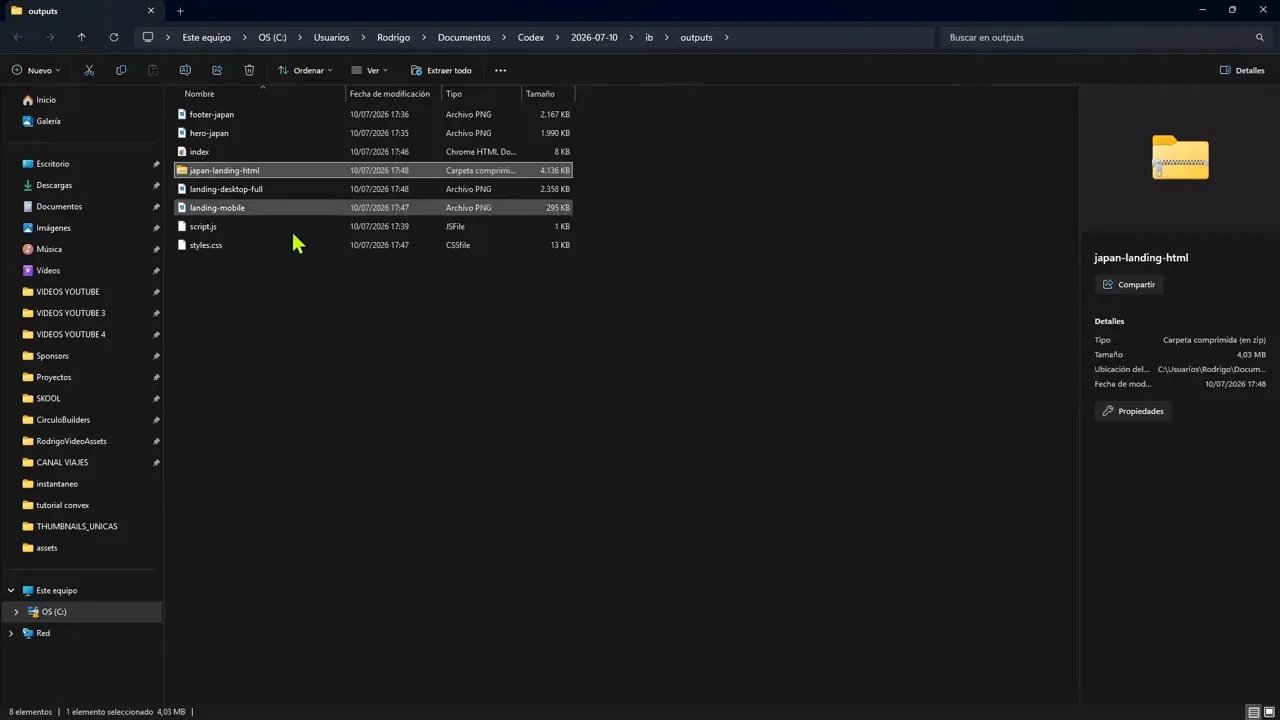Select the footer-japan PNG file

pyautogui.click(x=373, y=114)
